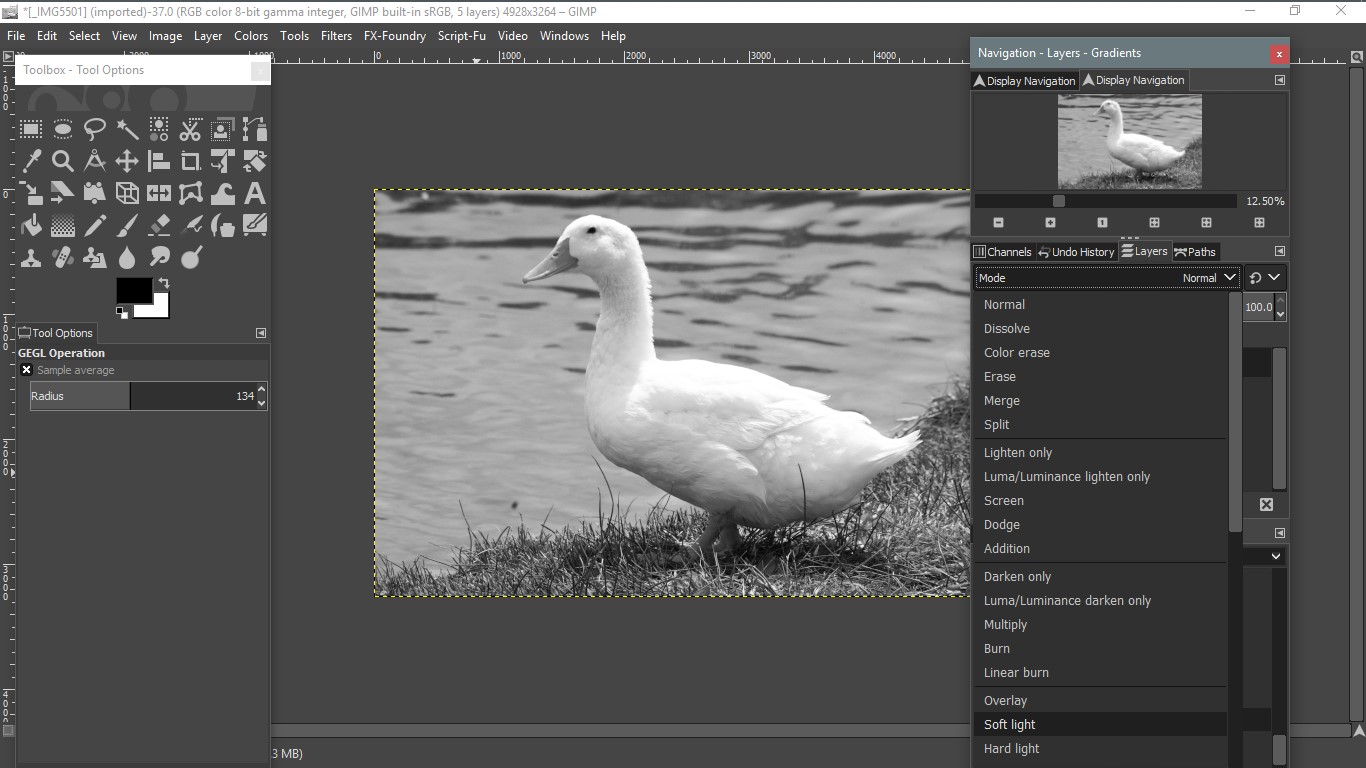This screenshot has width=1366, height=768.
Task: Activate the Foreground Select tool
Action: point(223,129)
